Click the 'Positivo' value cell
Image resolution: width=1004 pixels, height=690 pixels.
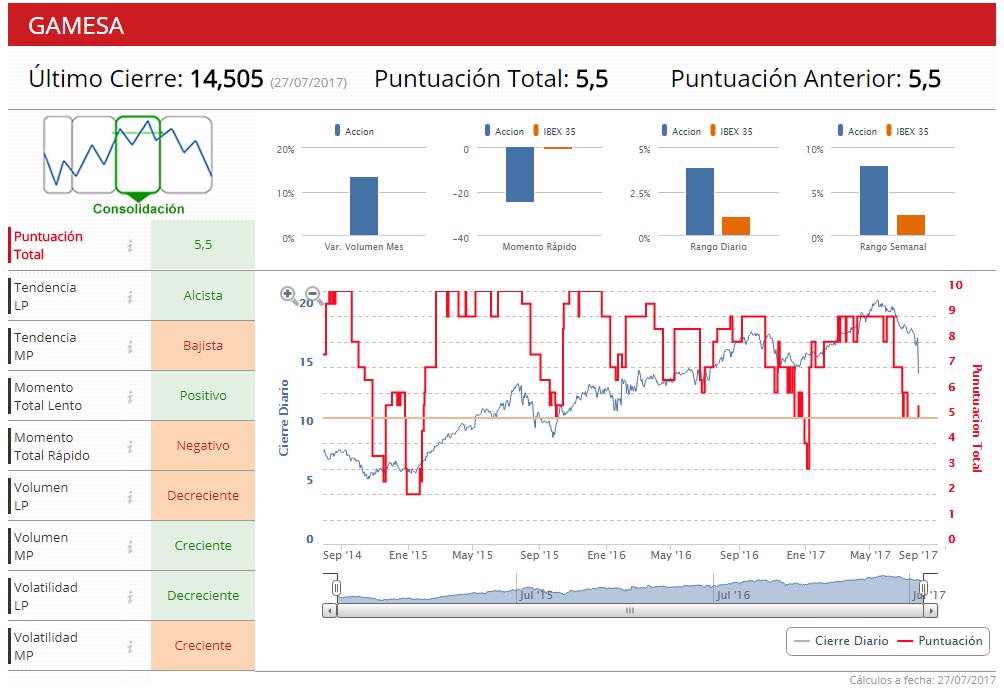point(203,396)
